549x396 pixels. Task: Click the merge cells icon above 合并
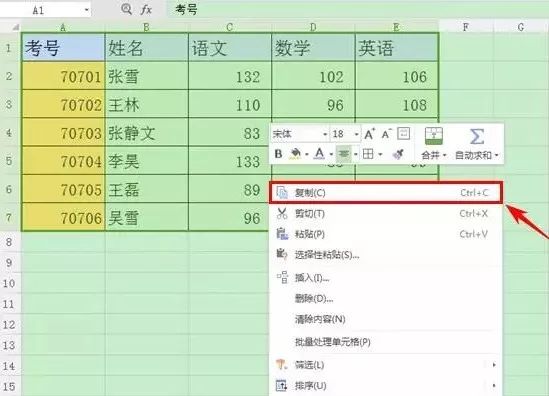pyautogui.click(x=434, y=136)
